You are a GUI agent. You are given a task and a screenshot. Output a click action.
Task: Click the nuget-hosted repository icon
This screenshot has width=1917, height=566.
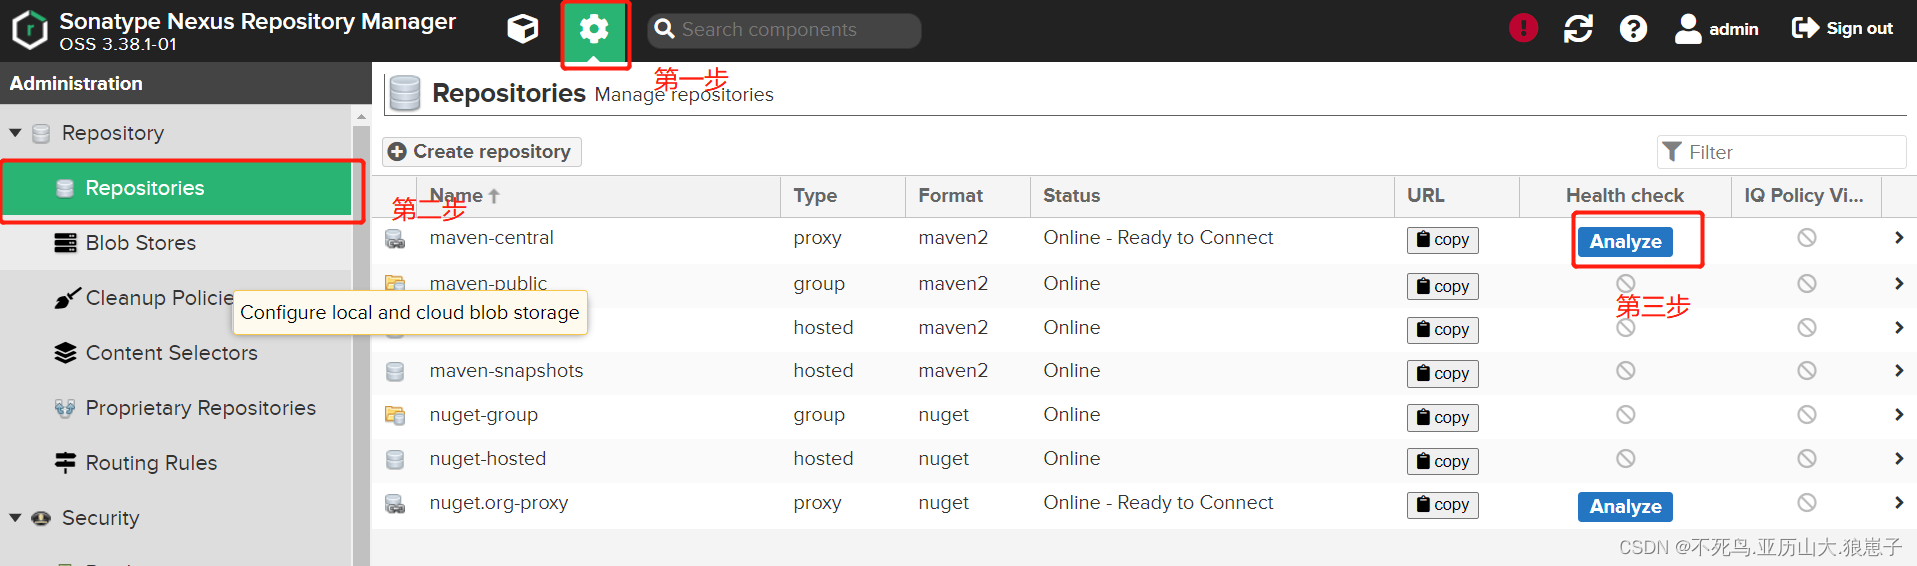[x=395, y=459]
